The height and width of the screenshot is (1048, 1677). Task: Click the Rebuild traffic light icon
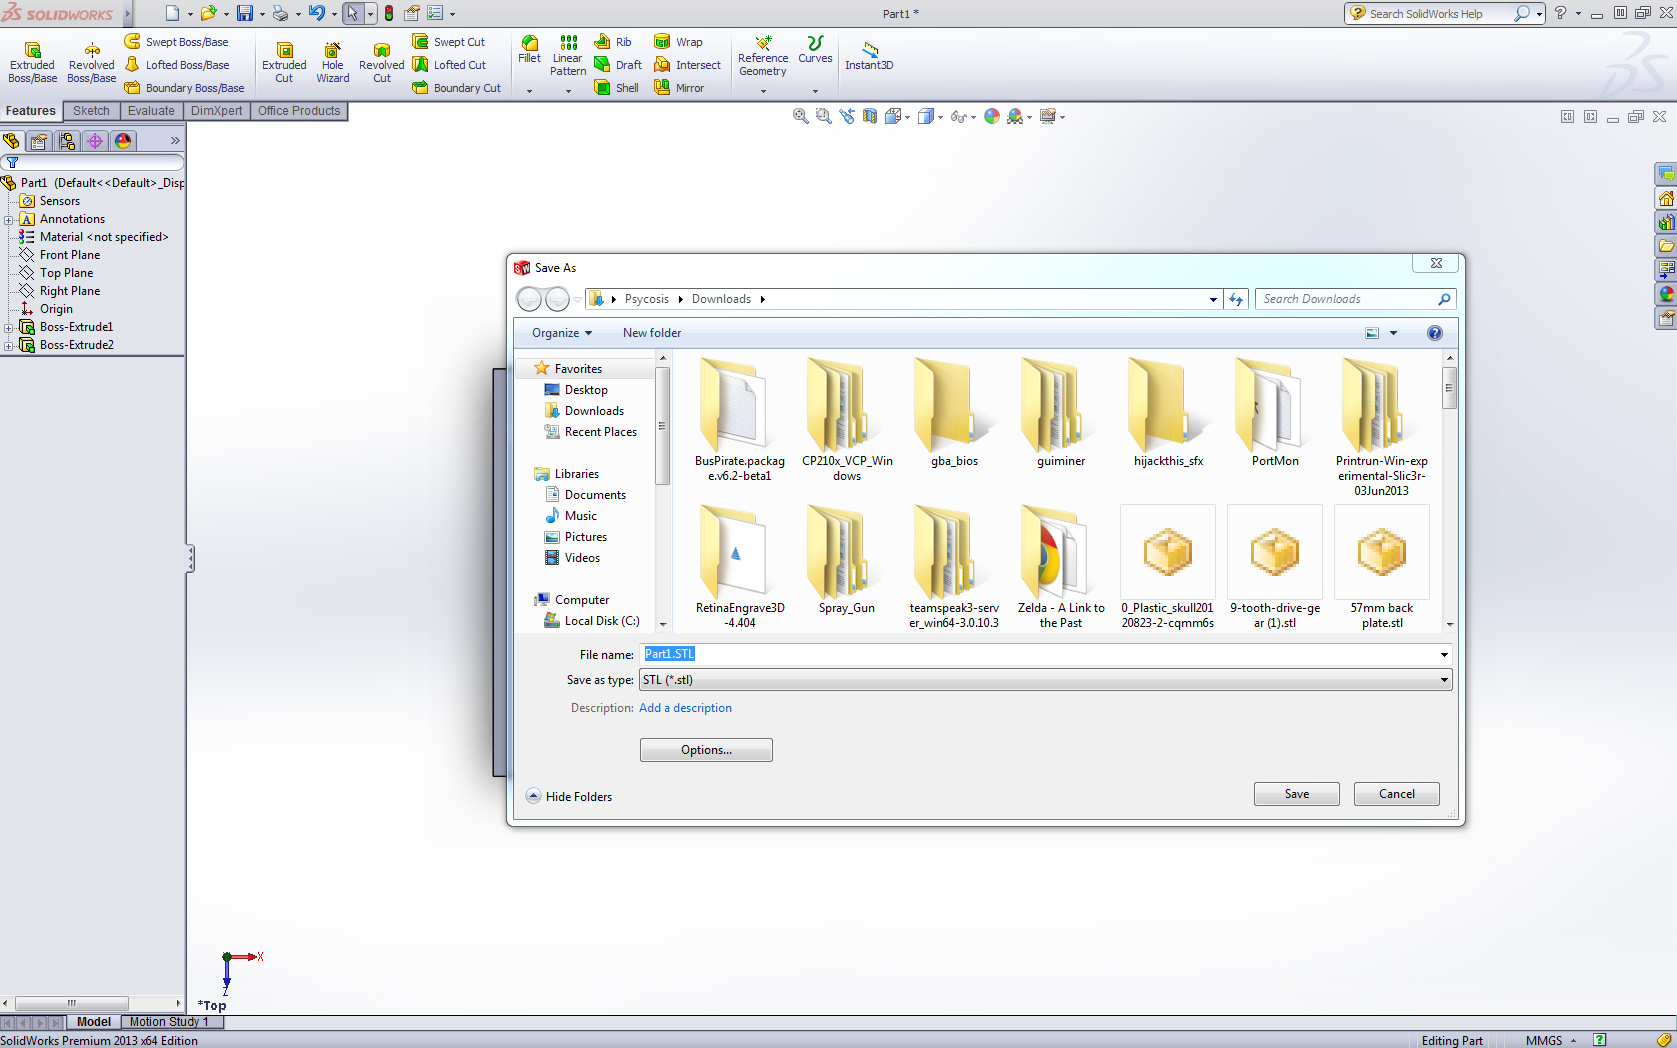[389, 13]
